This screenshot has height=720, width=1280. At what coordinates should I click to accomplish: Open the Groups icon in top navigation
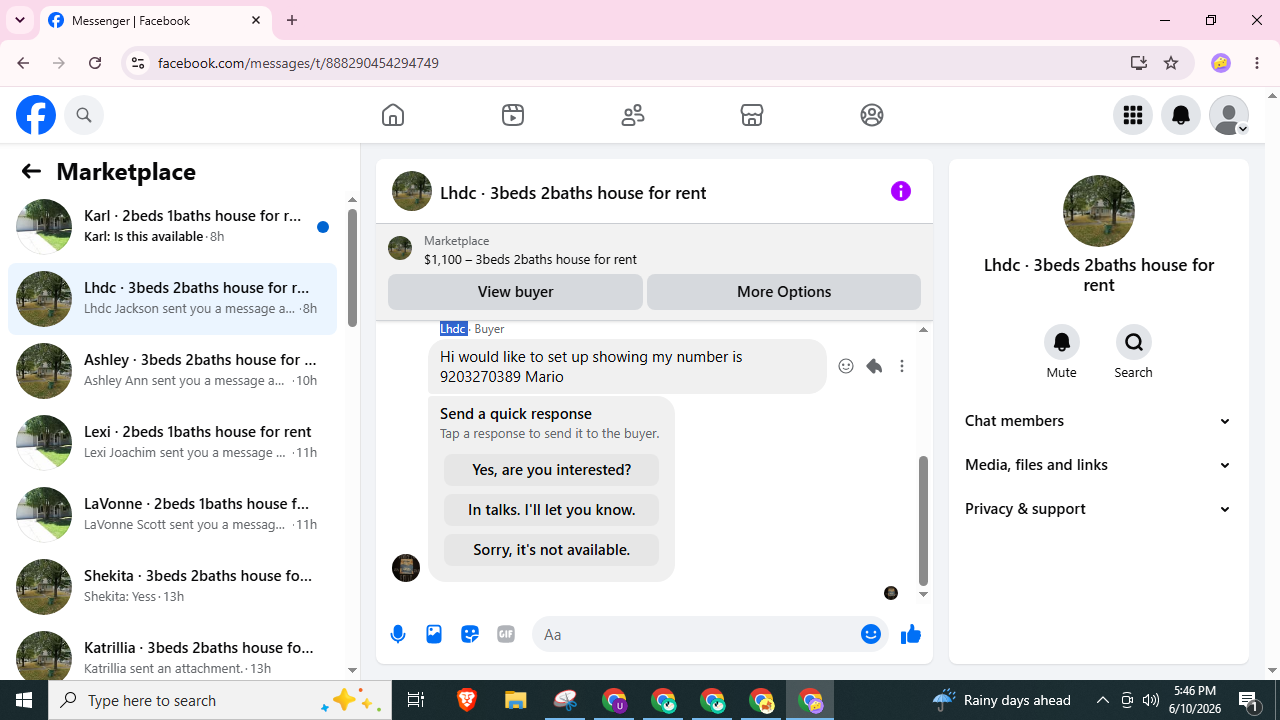tap(872, 115)
